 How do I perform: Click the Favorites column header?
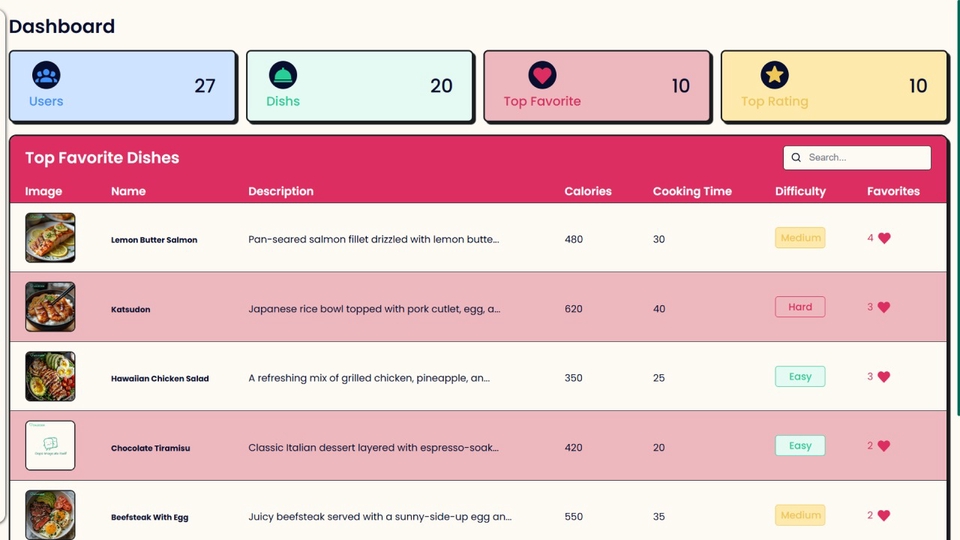click(x=893, y=191)
